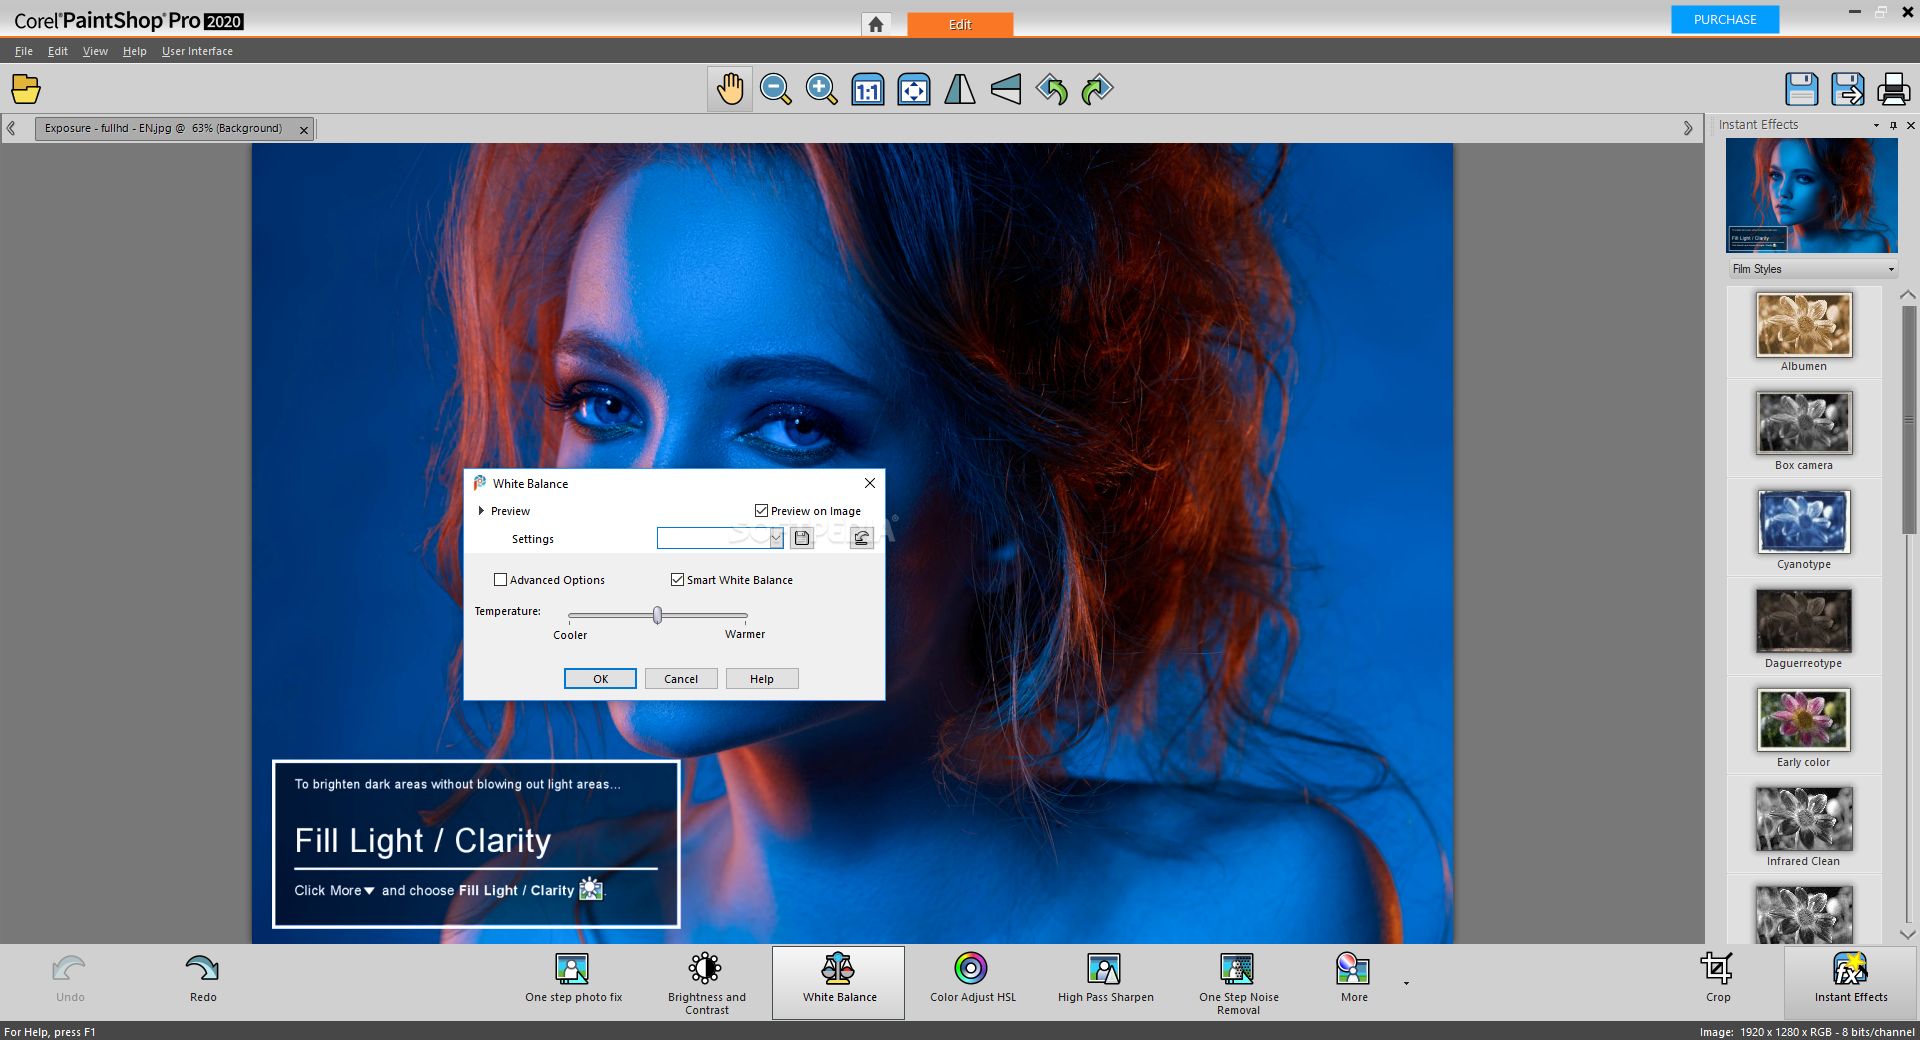This screenshot has width=1920, height=1040.
Task: Click the Zoom In magnifier icon
Action: (x=820, y=89)
